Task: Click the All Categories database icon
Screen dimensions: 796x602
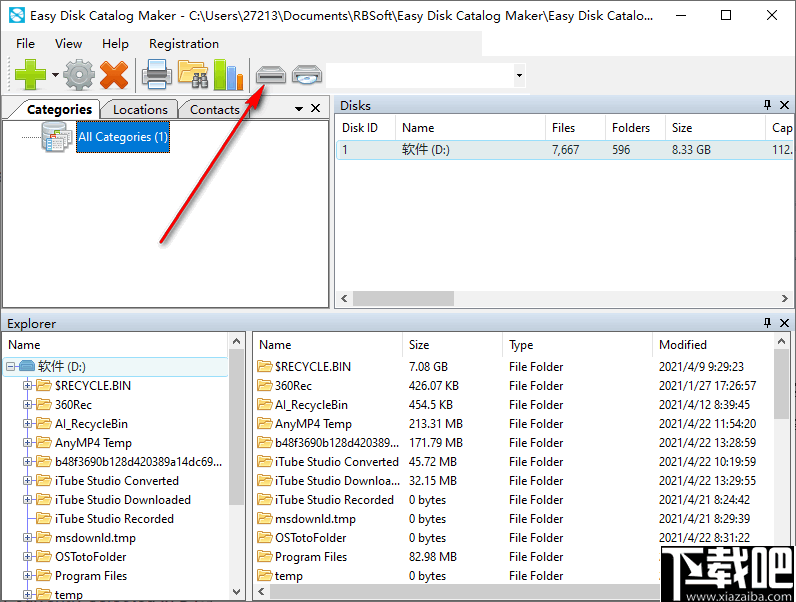Action: click(x=56, y=137)
